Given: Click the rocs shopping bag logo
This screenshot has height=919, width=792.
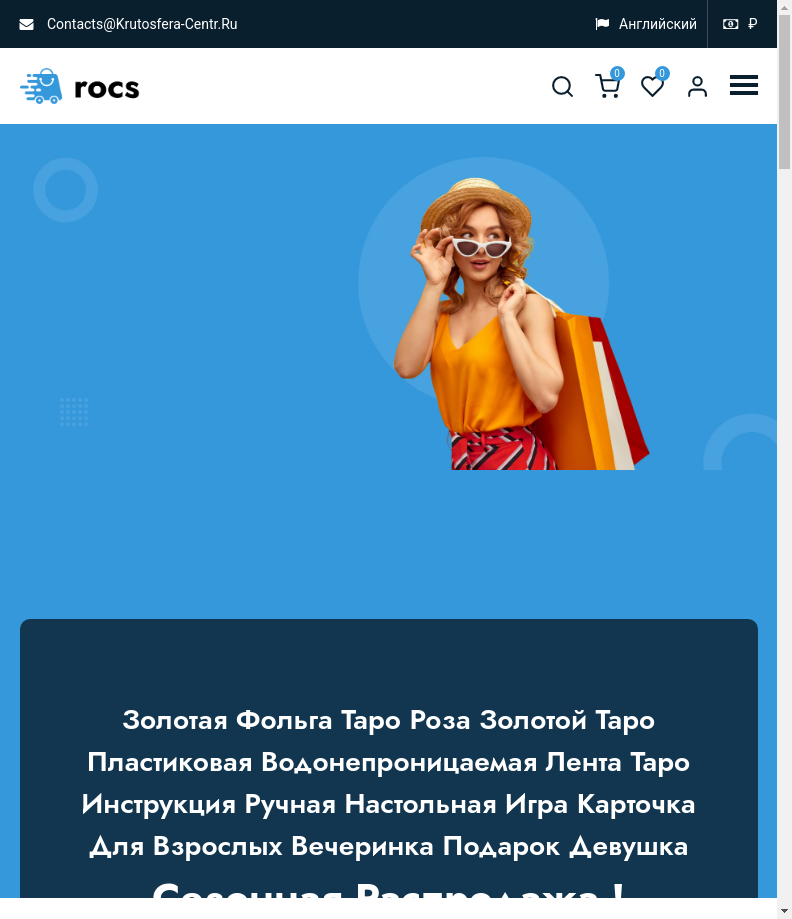Looking at the screenshot, I should tap(41, 86).
